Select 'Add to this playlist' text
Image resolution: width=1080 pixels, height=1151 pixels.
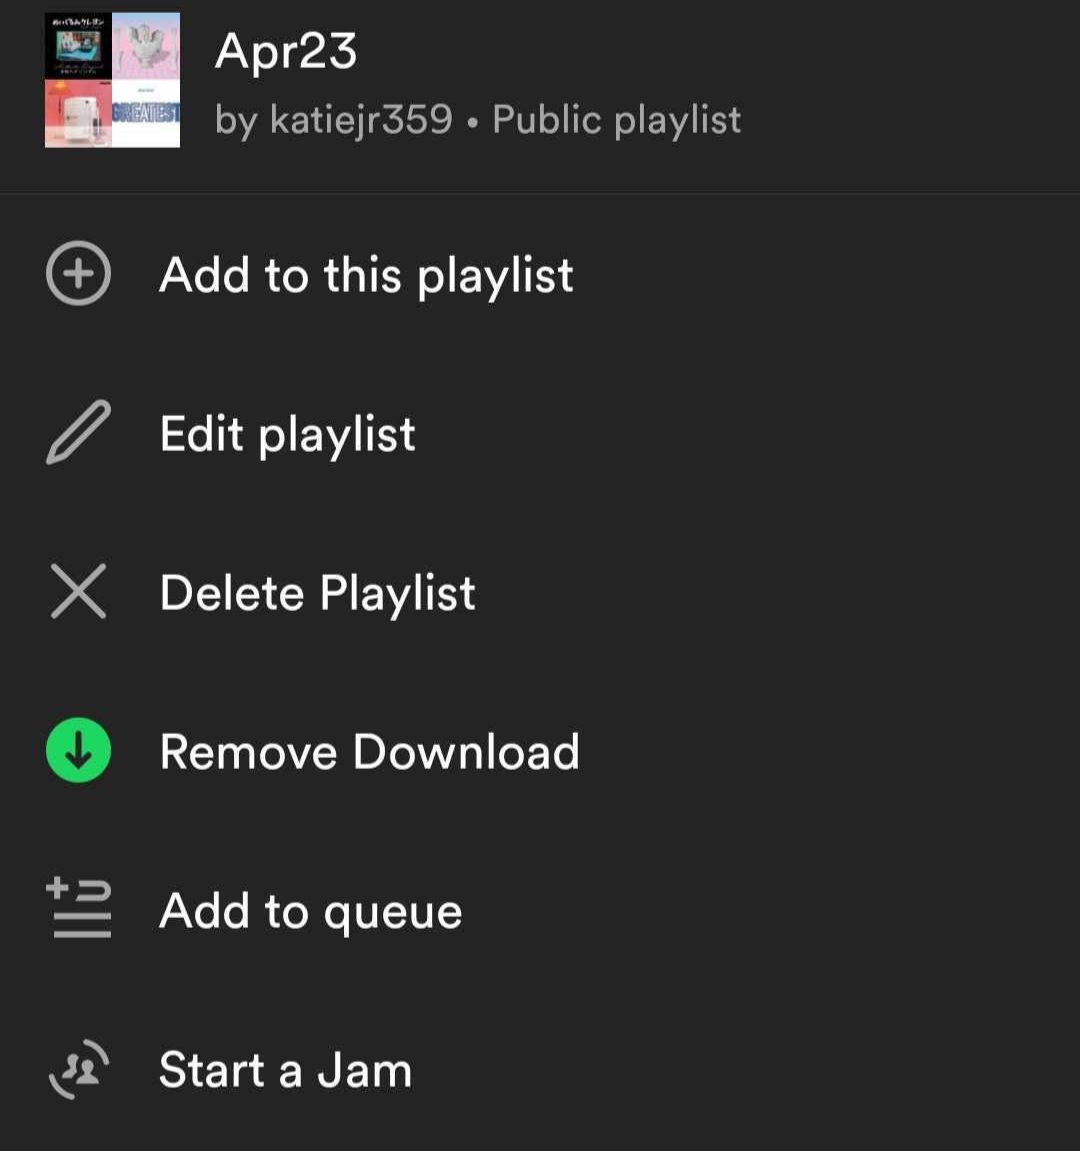point(366,275)
